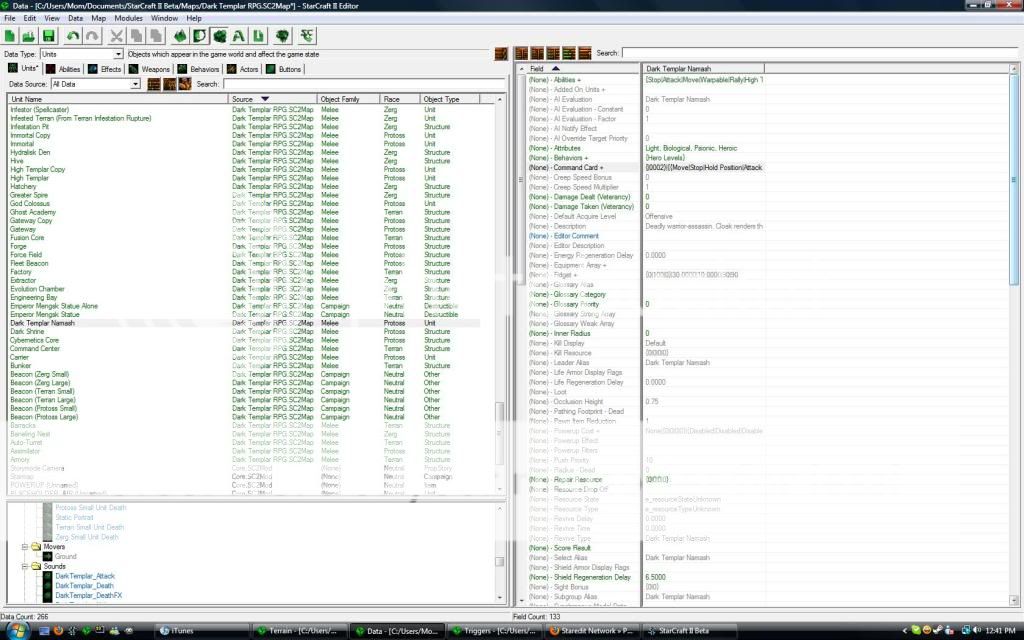1024x640 pixels.
Task: Click the first field-view icon left of the right Search box
Action: 521,53
